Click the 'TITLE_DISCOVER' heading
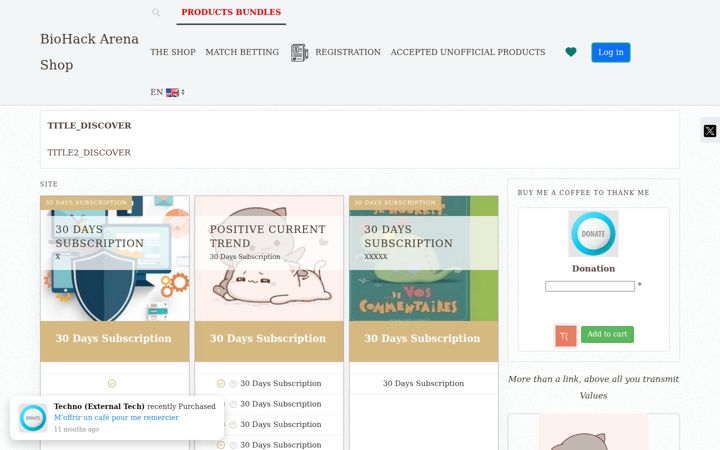 pyautogui.click(x=89, y=125)
